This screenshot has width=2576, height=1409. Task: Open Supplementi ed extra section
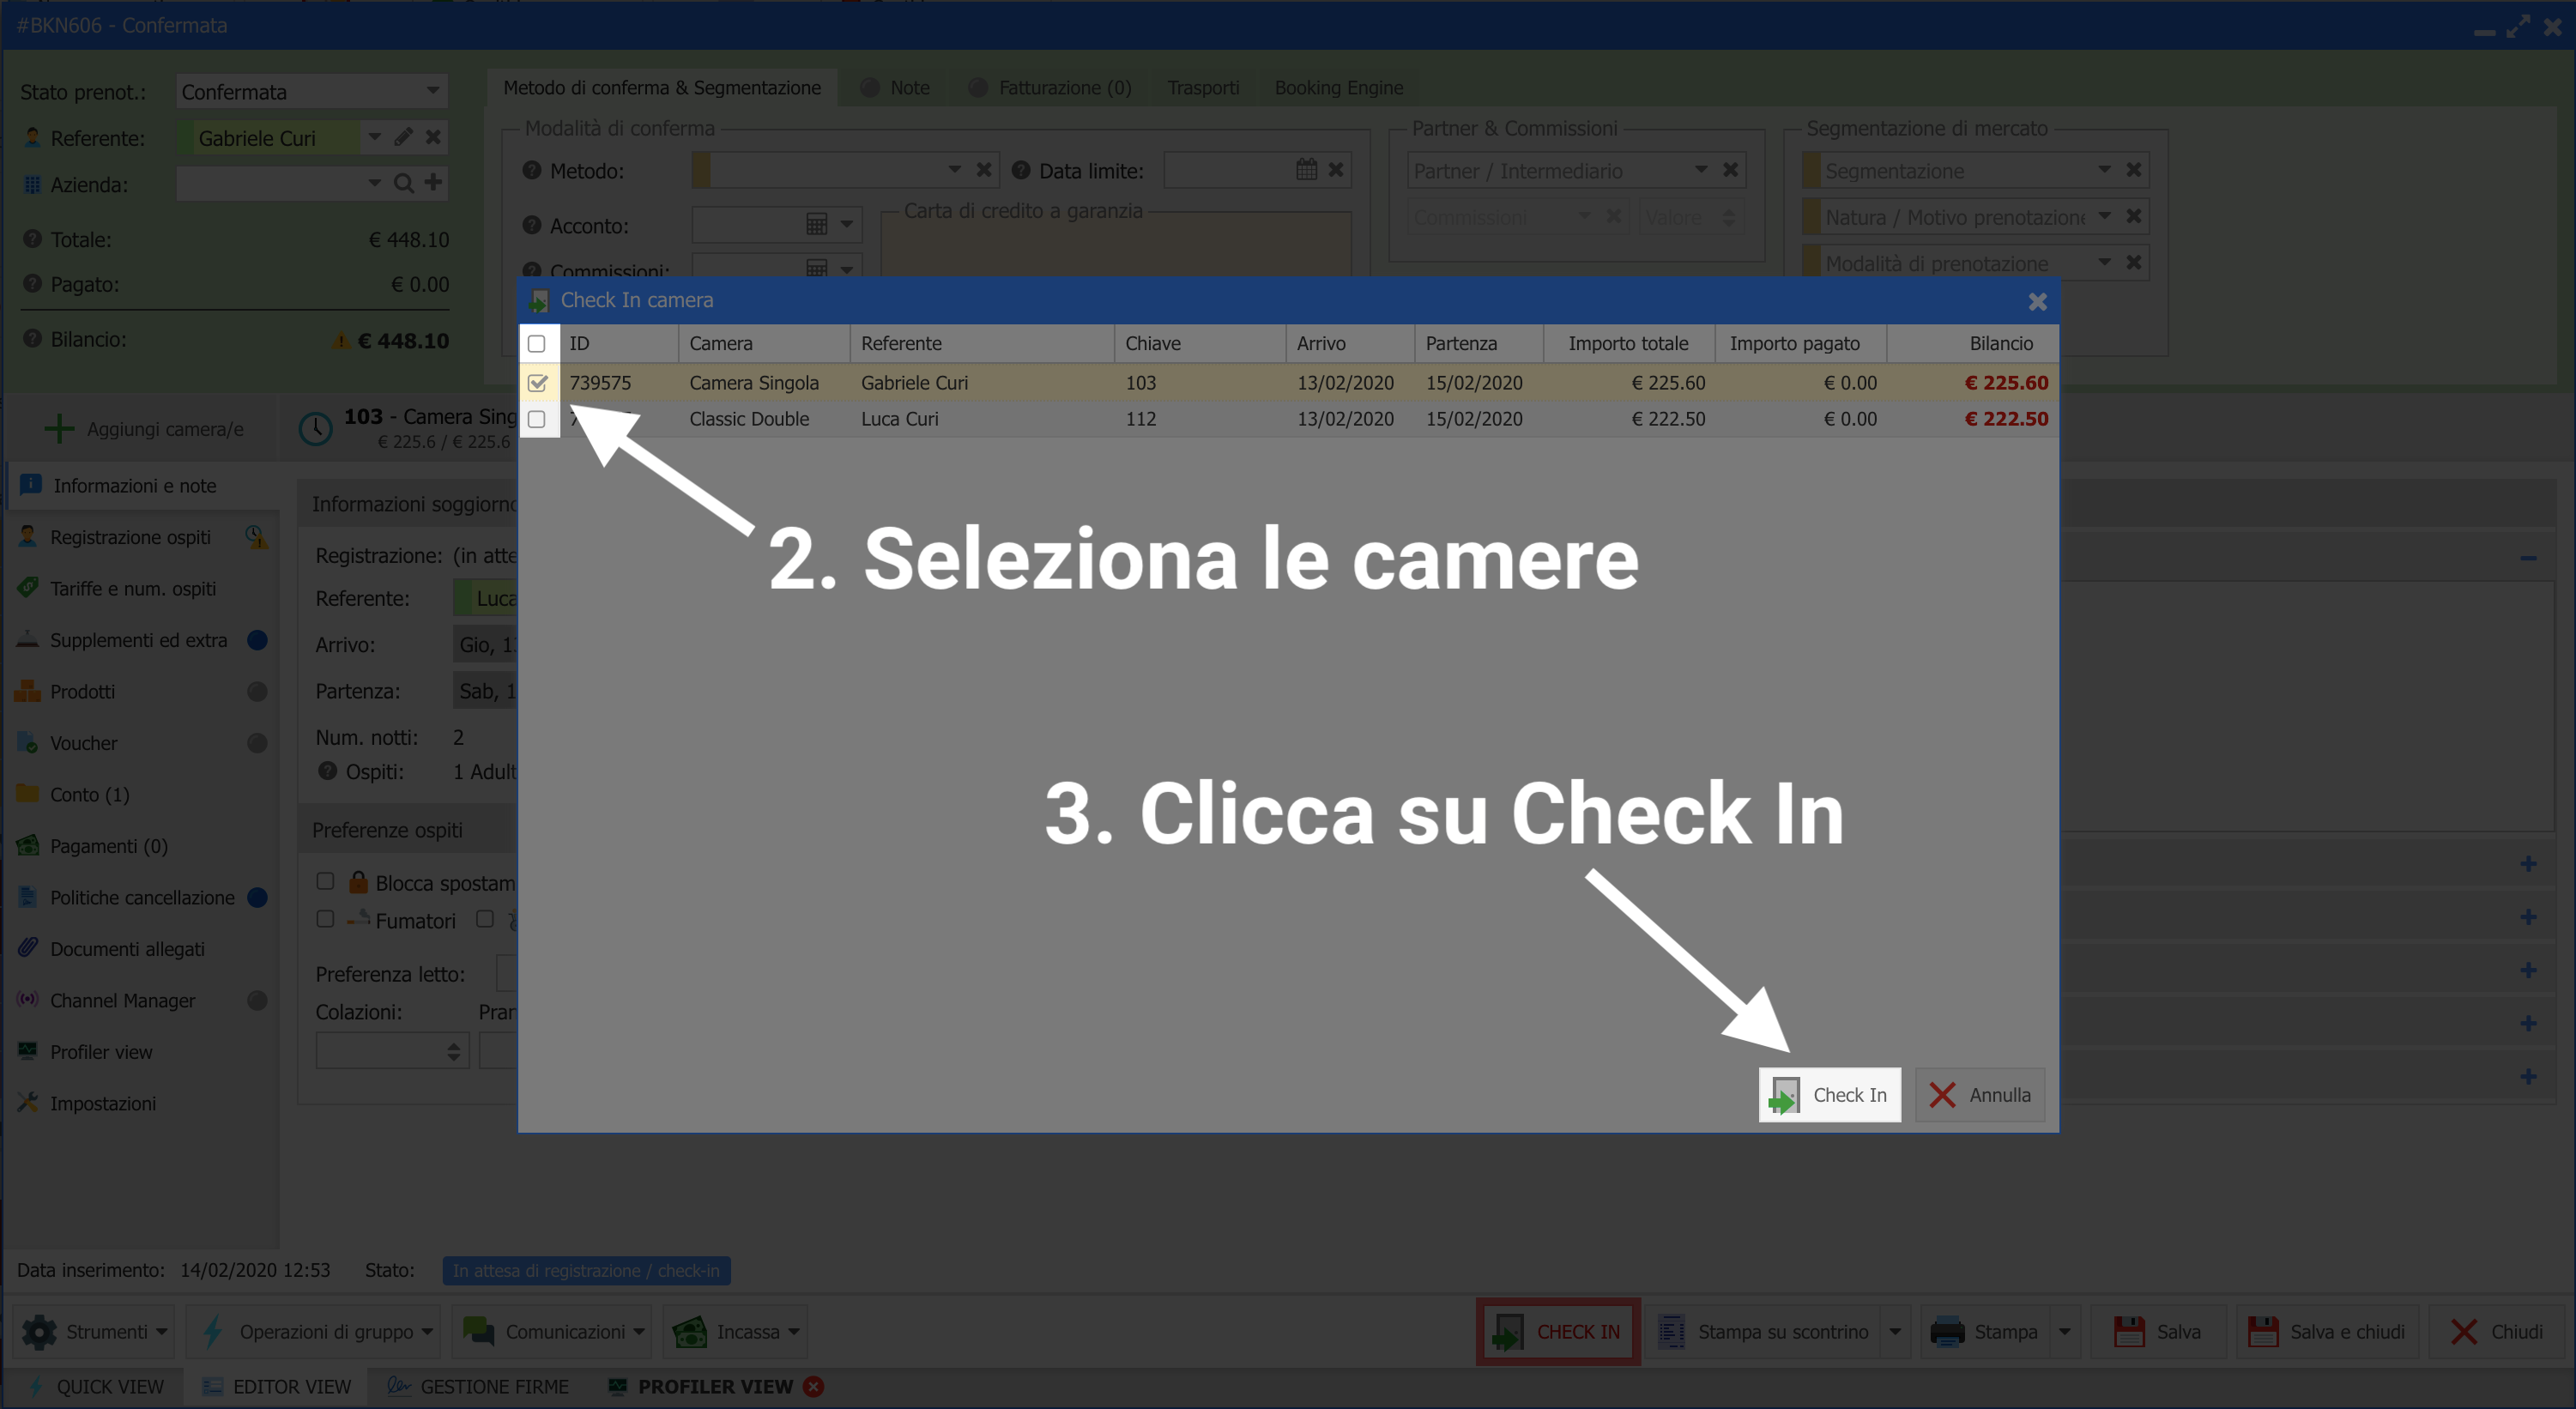click(143, 640)
